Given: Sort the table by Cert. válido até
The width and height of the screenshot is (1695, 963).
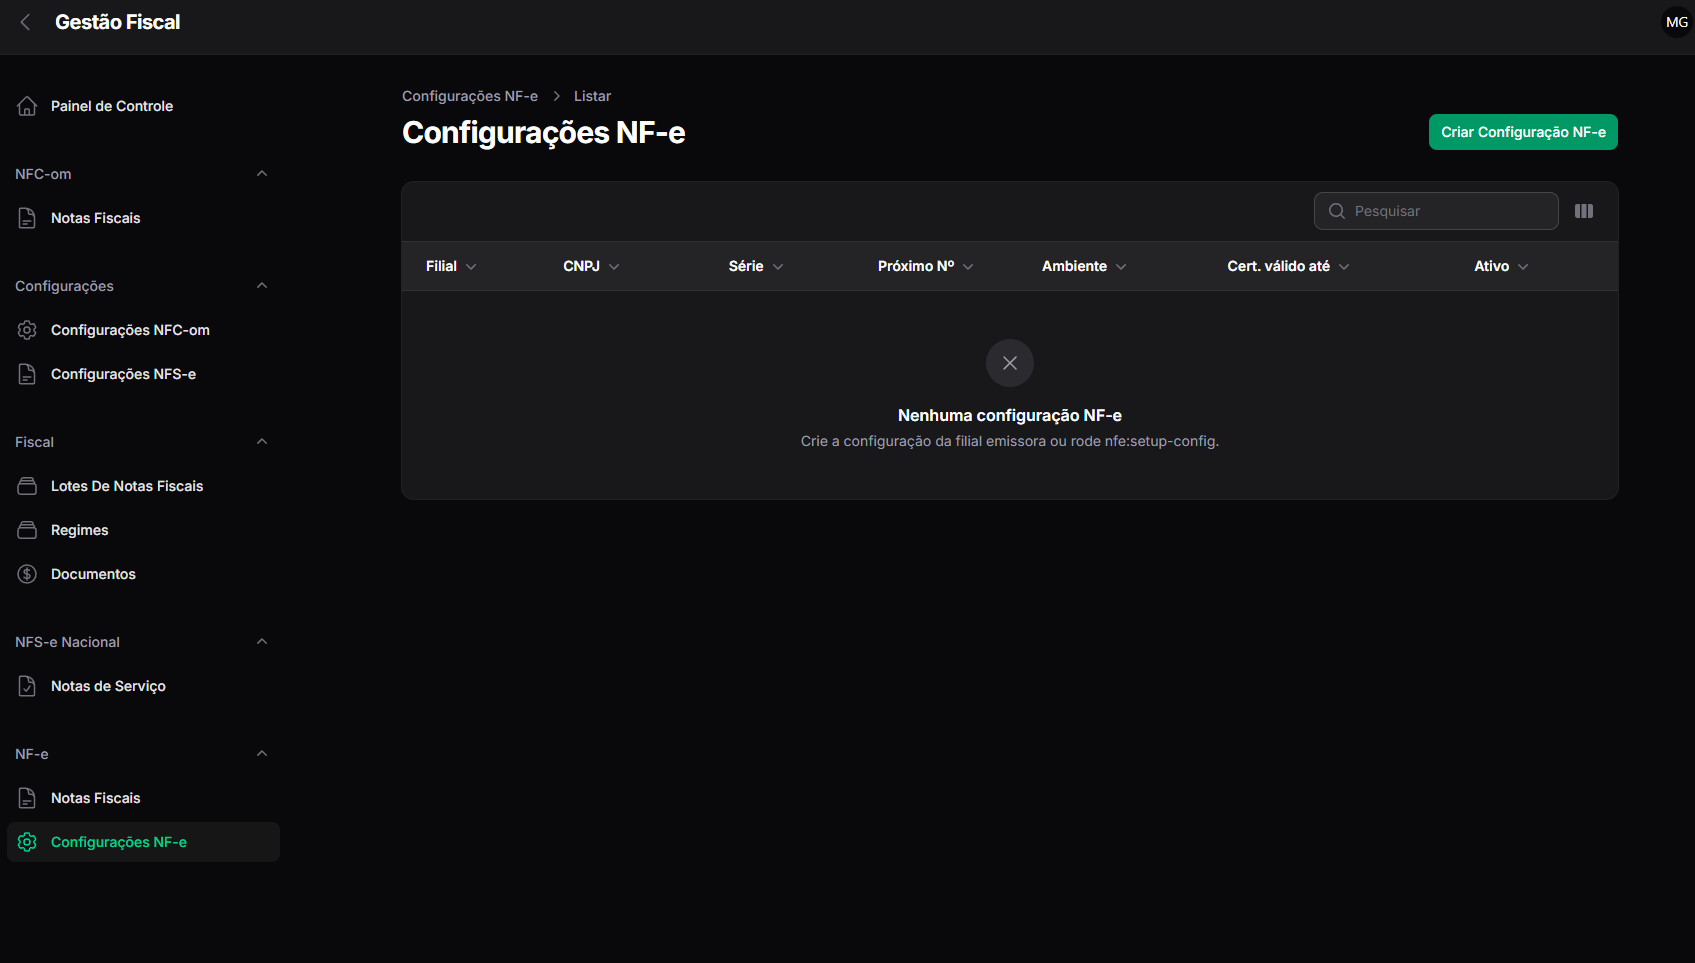Looking at the screenshot, I should [x=1288, y=266].
